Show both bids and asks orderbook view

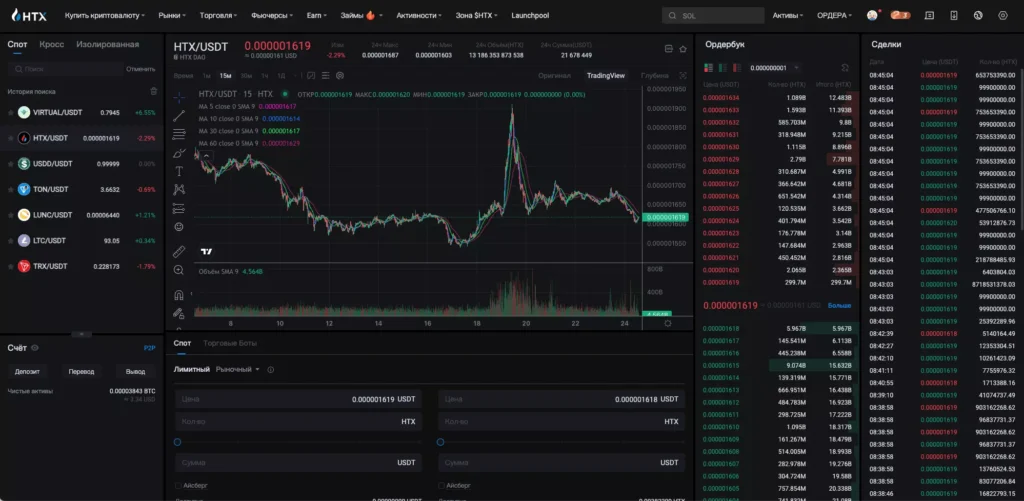tap(708, 67)
